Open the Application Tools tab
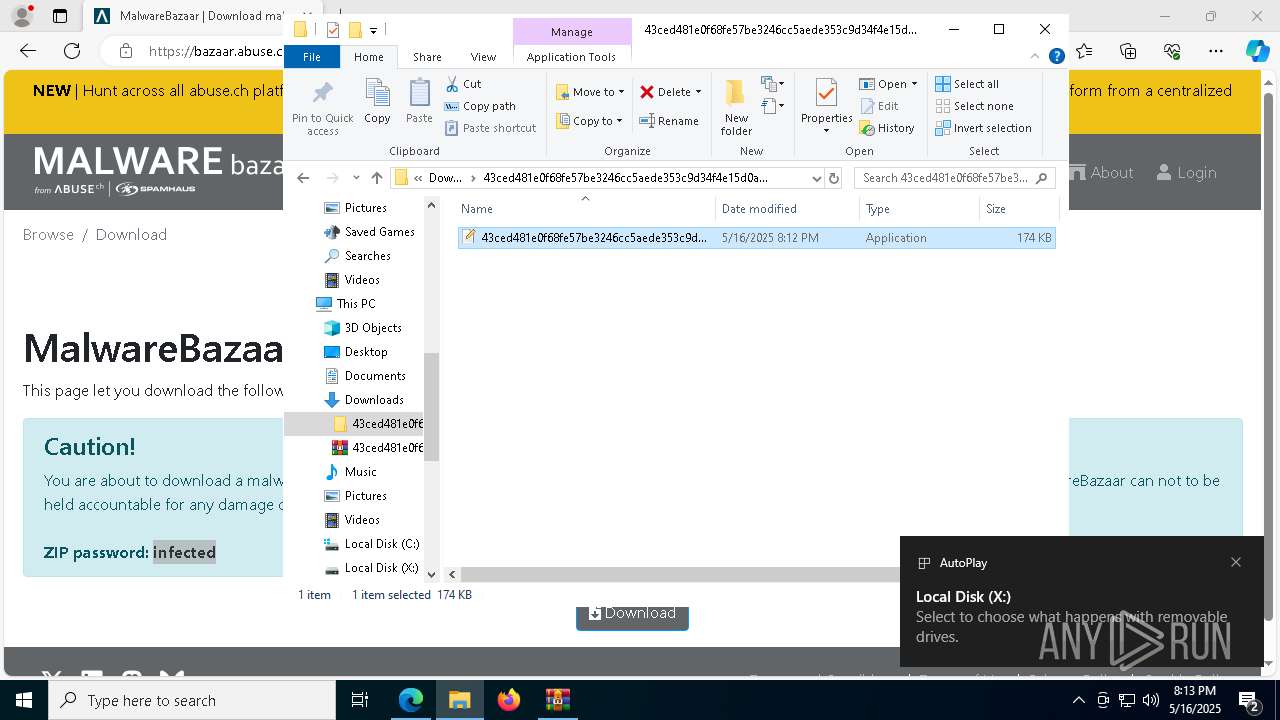1280x720 pixels. click(571, 57)
